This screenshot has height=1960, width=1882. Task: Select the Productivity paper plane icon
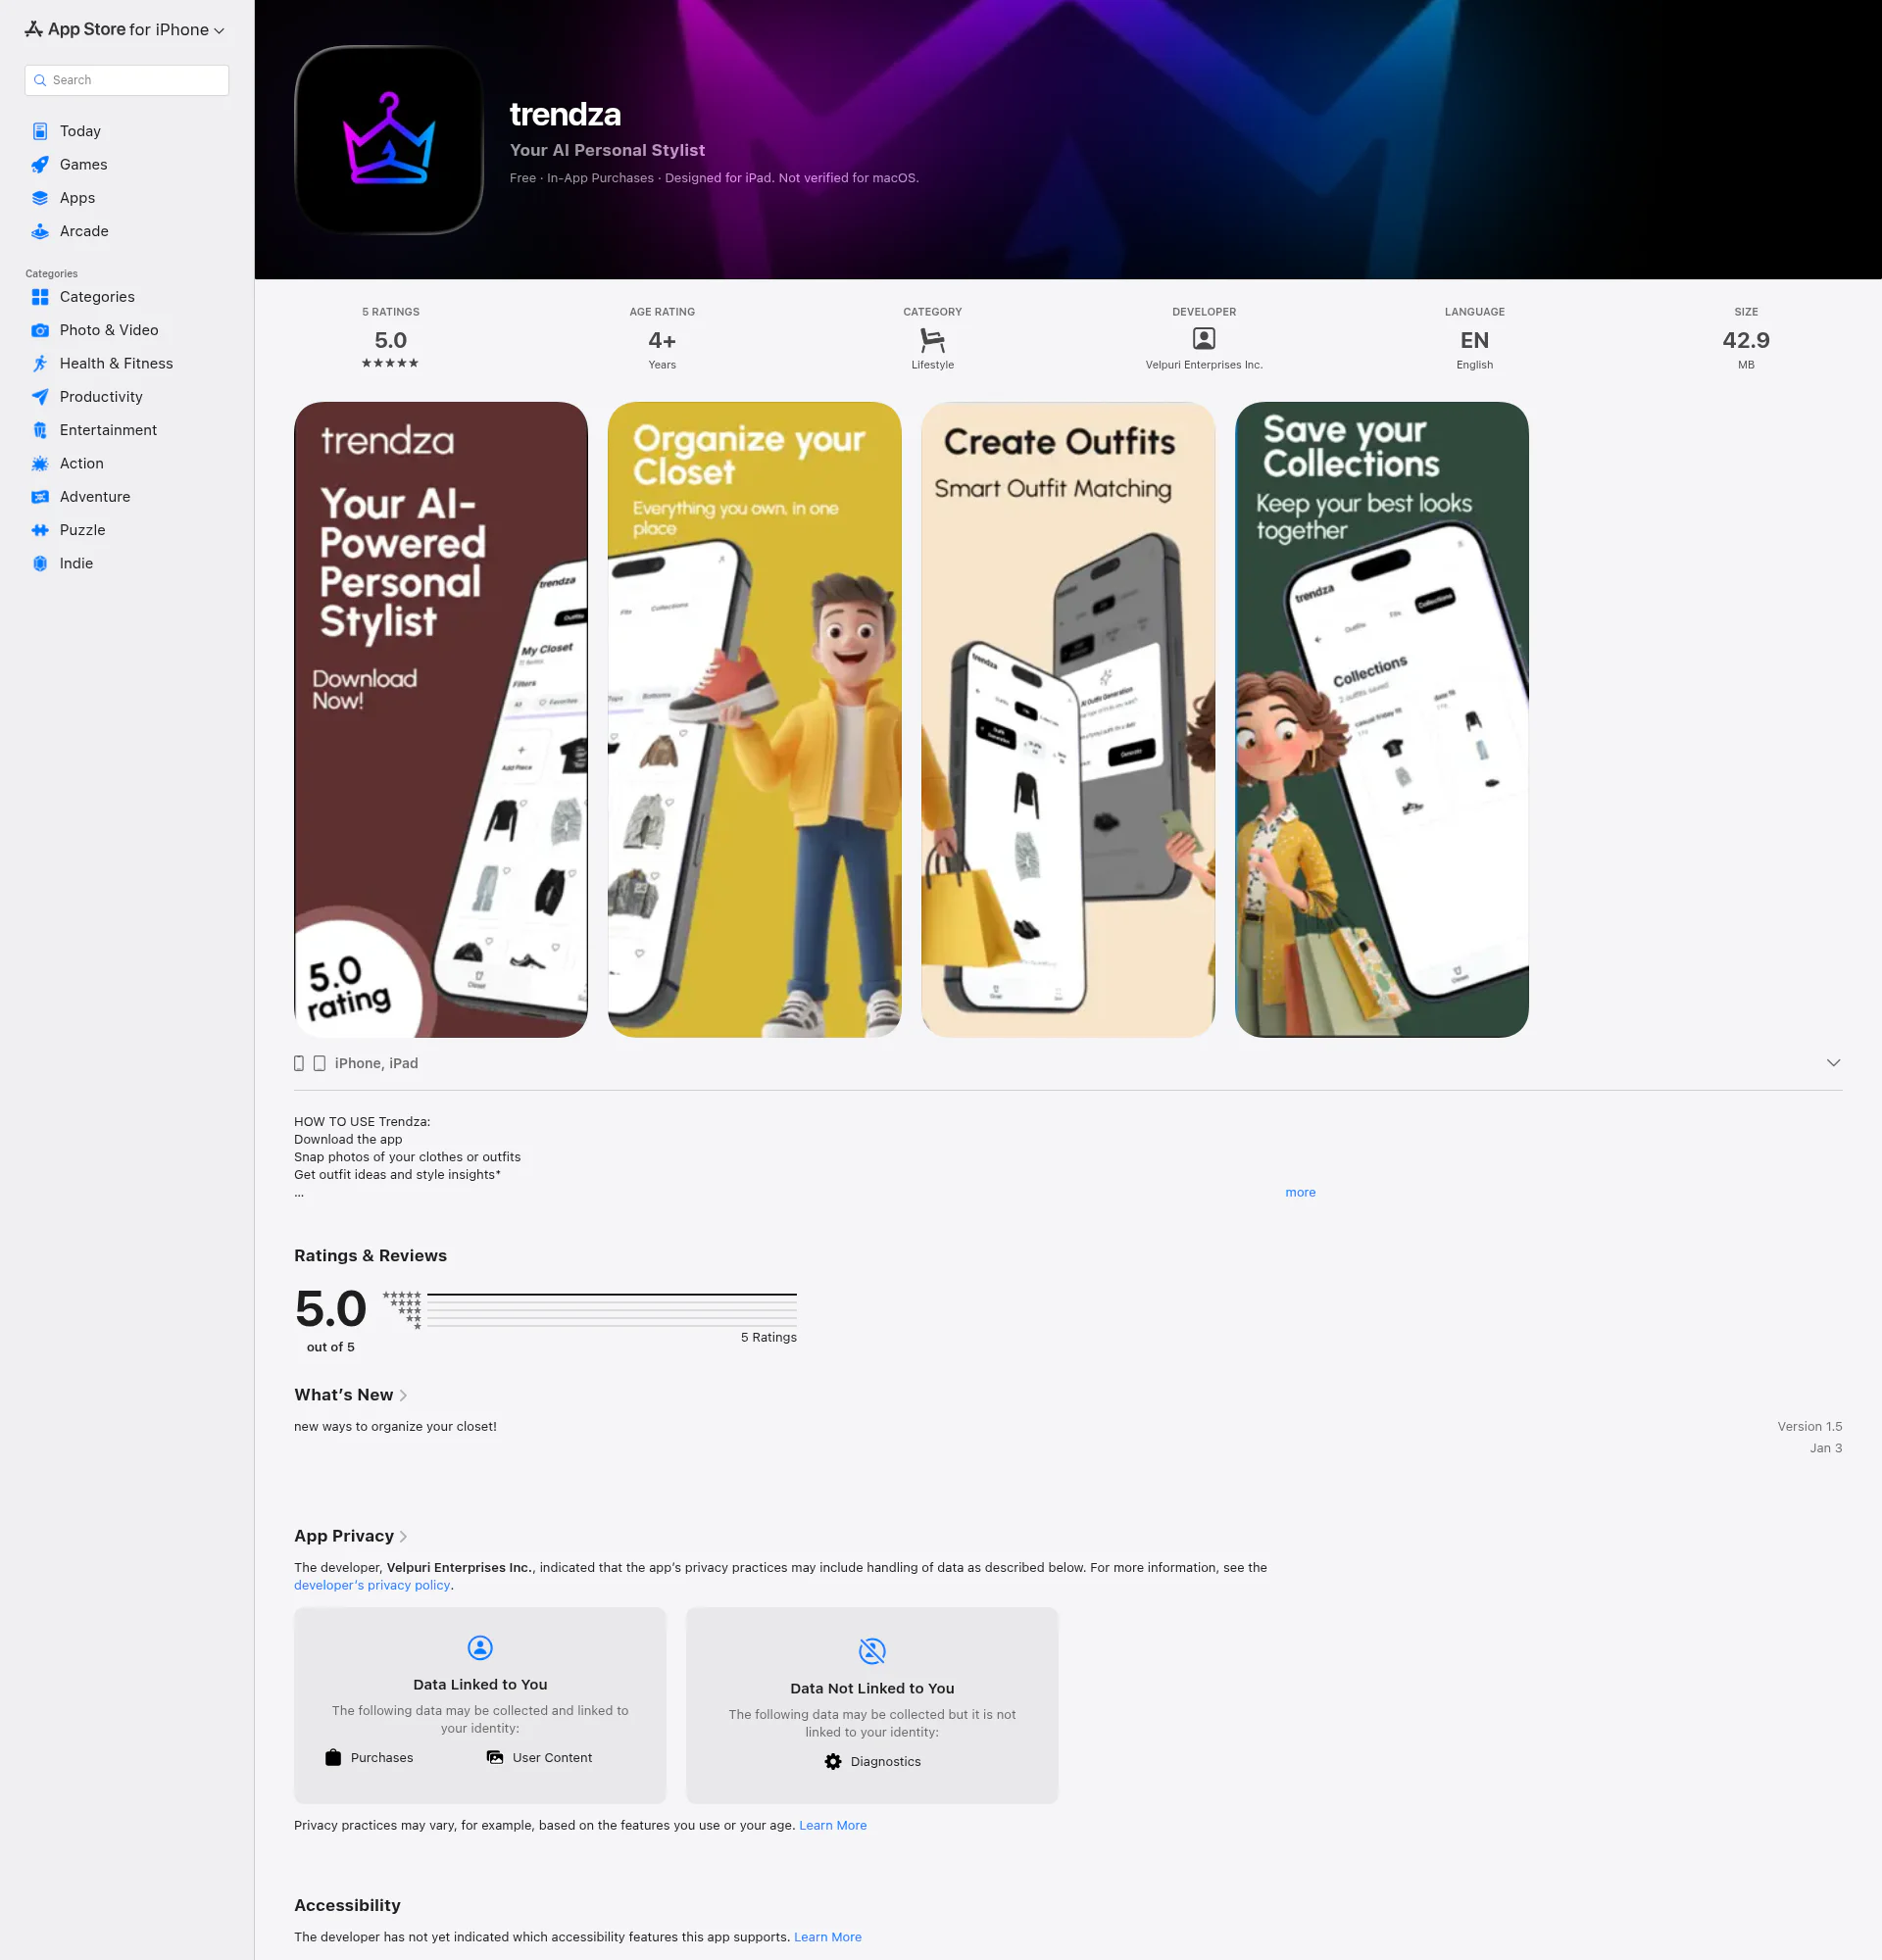40,397
